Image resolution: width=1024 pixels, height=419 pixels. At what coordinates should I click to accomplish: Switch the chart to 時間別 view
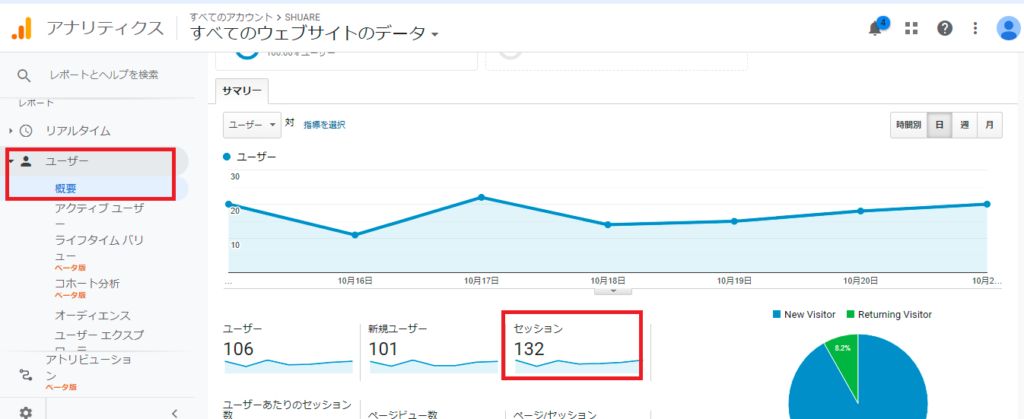909,125
